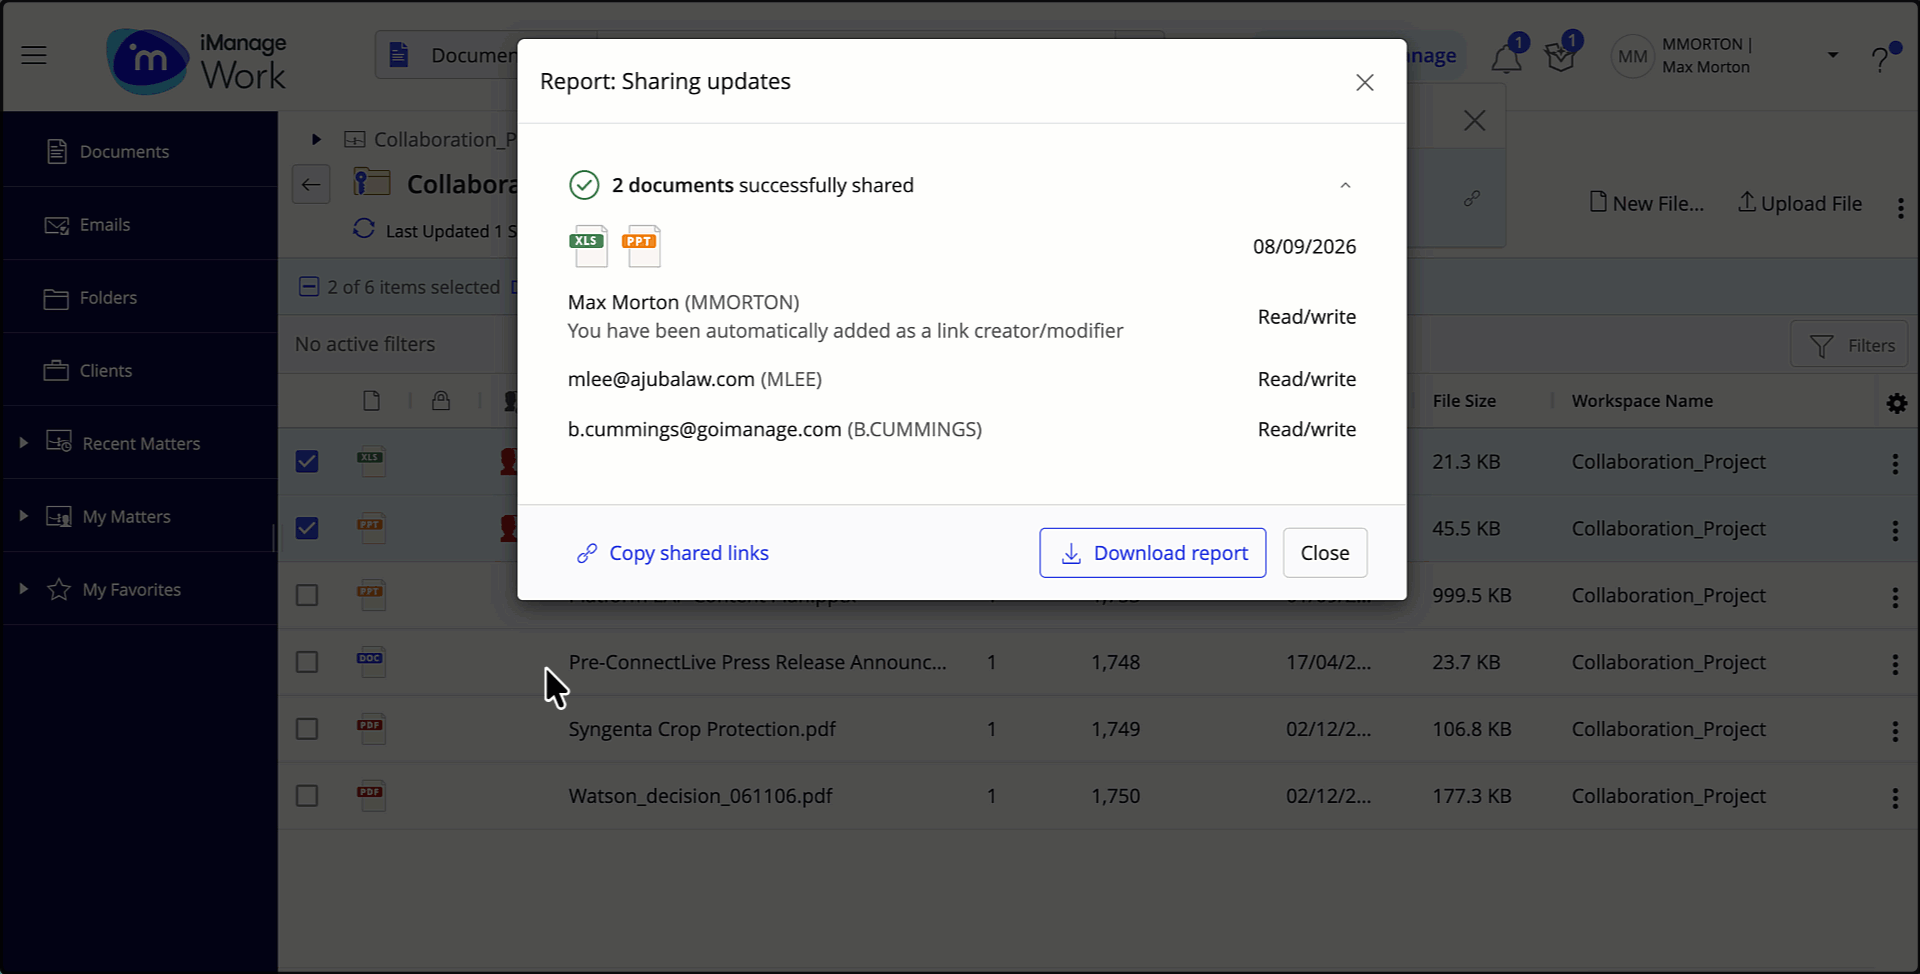Open the notifications bell

point(1506,58)
